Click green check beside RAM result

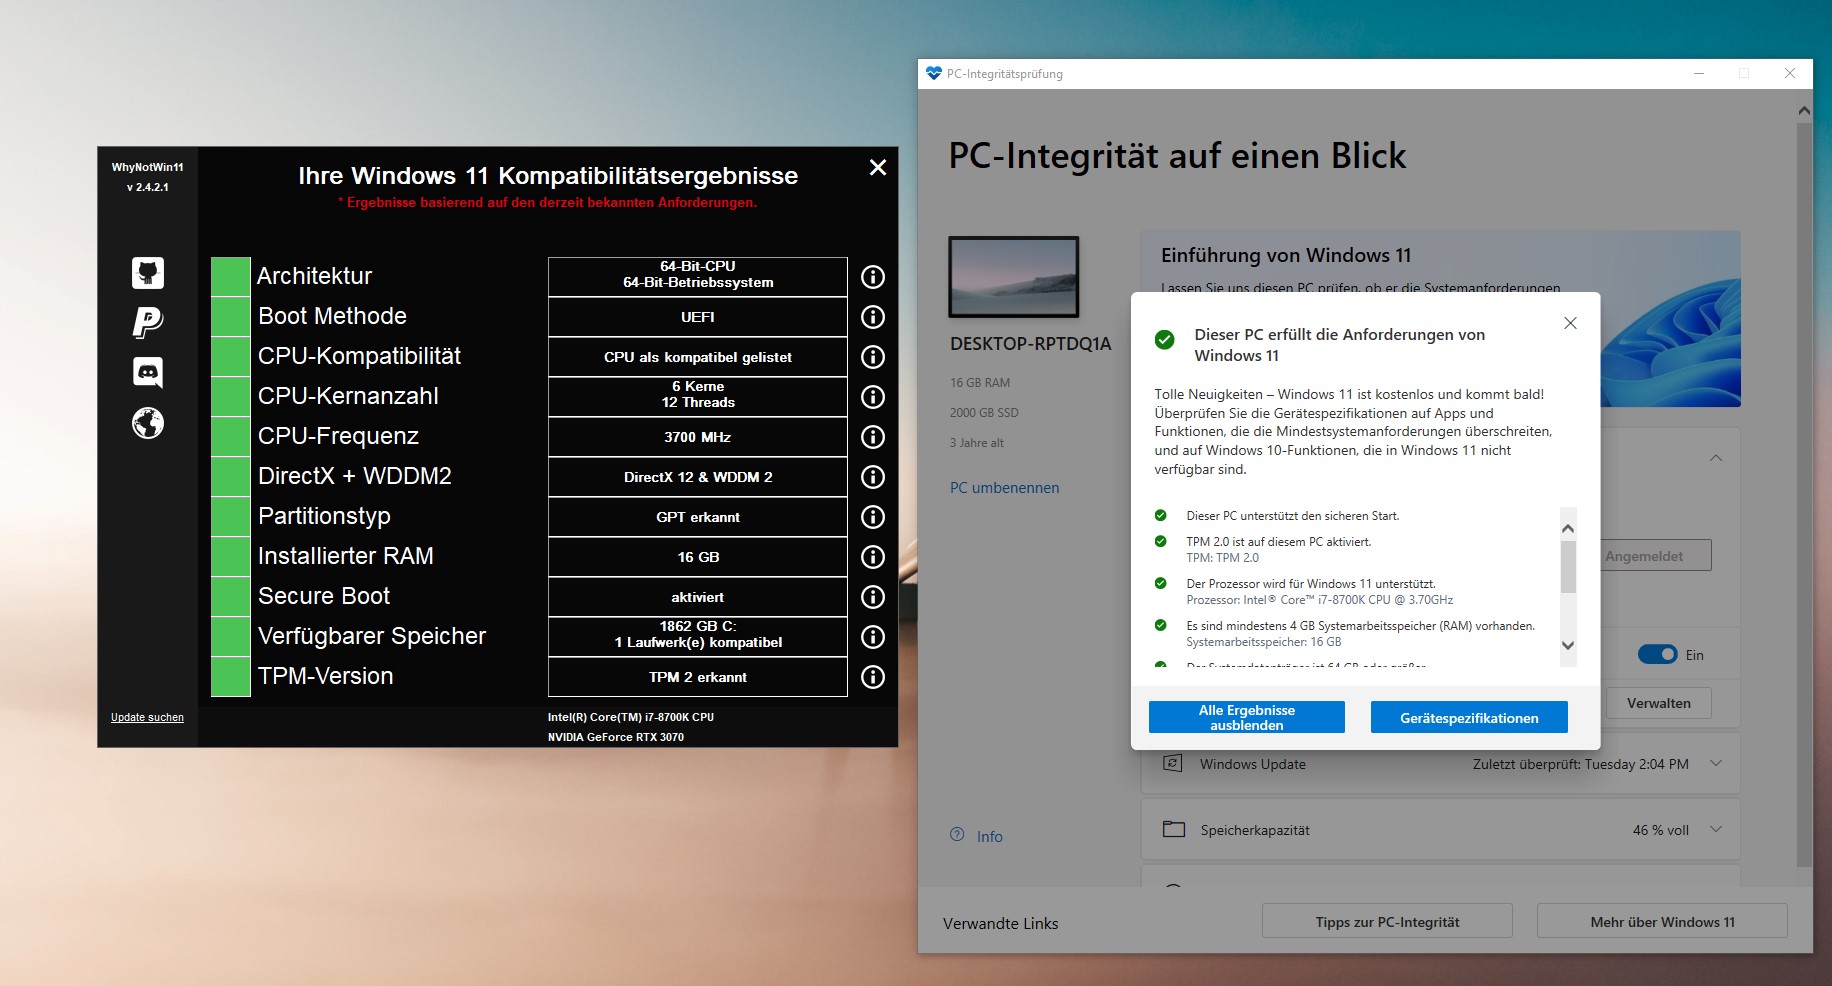(x=1160, y=625)
